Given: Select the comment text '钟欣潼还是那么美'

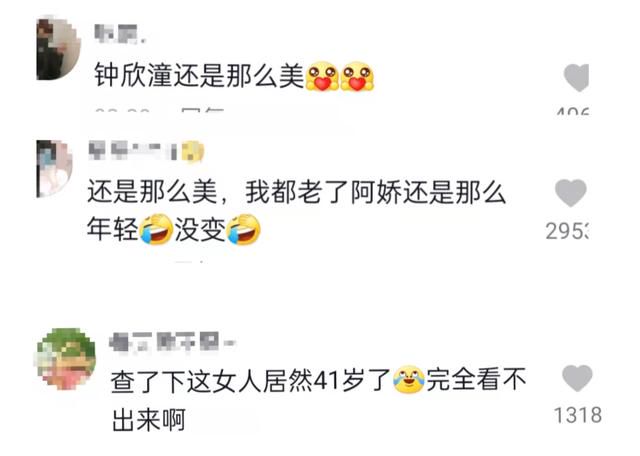Looking at the screenshot, I should [x=199, y=76].
